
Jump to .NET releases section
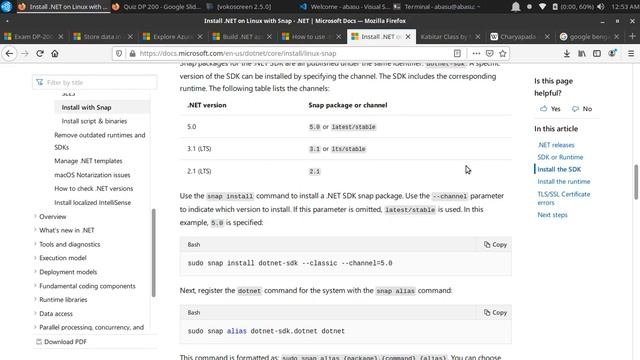click(x=556, y=145)
